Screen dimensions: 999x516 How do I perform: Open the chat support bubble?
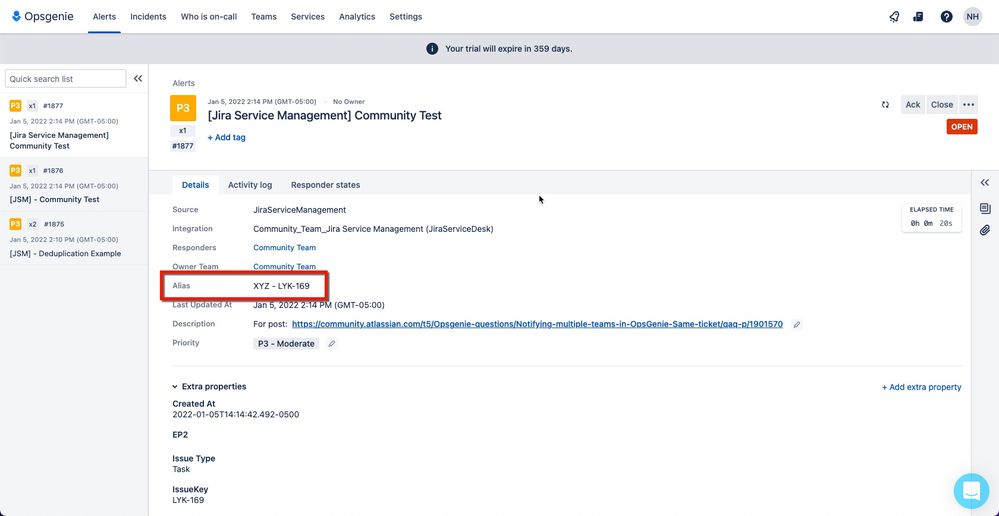click(971, 491)
